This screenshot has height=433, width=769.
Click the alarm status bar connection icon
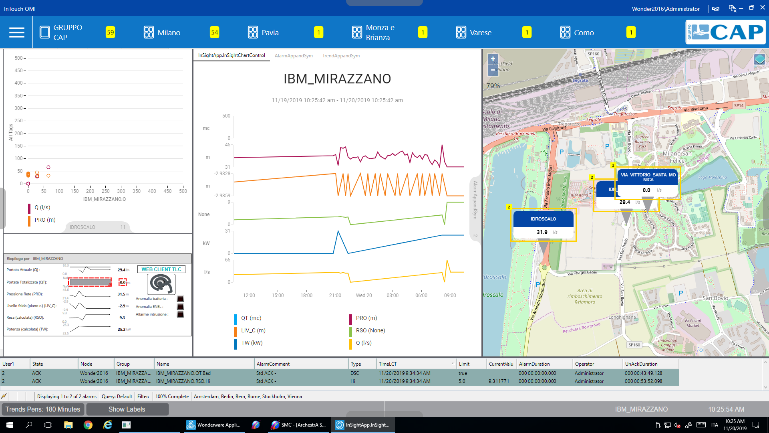pos(4,396)
